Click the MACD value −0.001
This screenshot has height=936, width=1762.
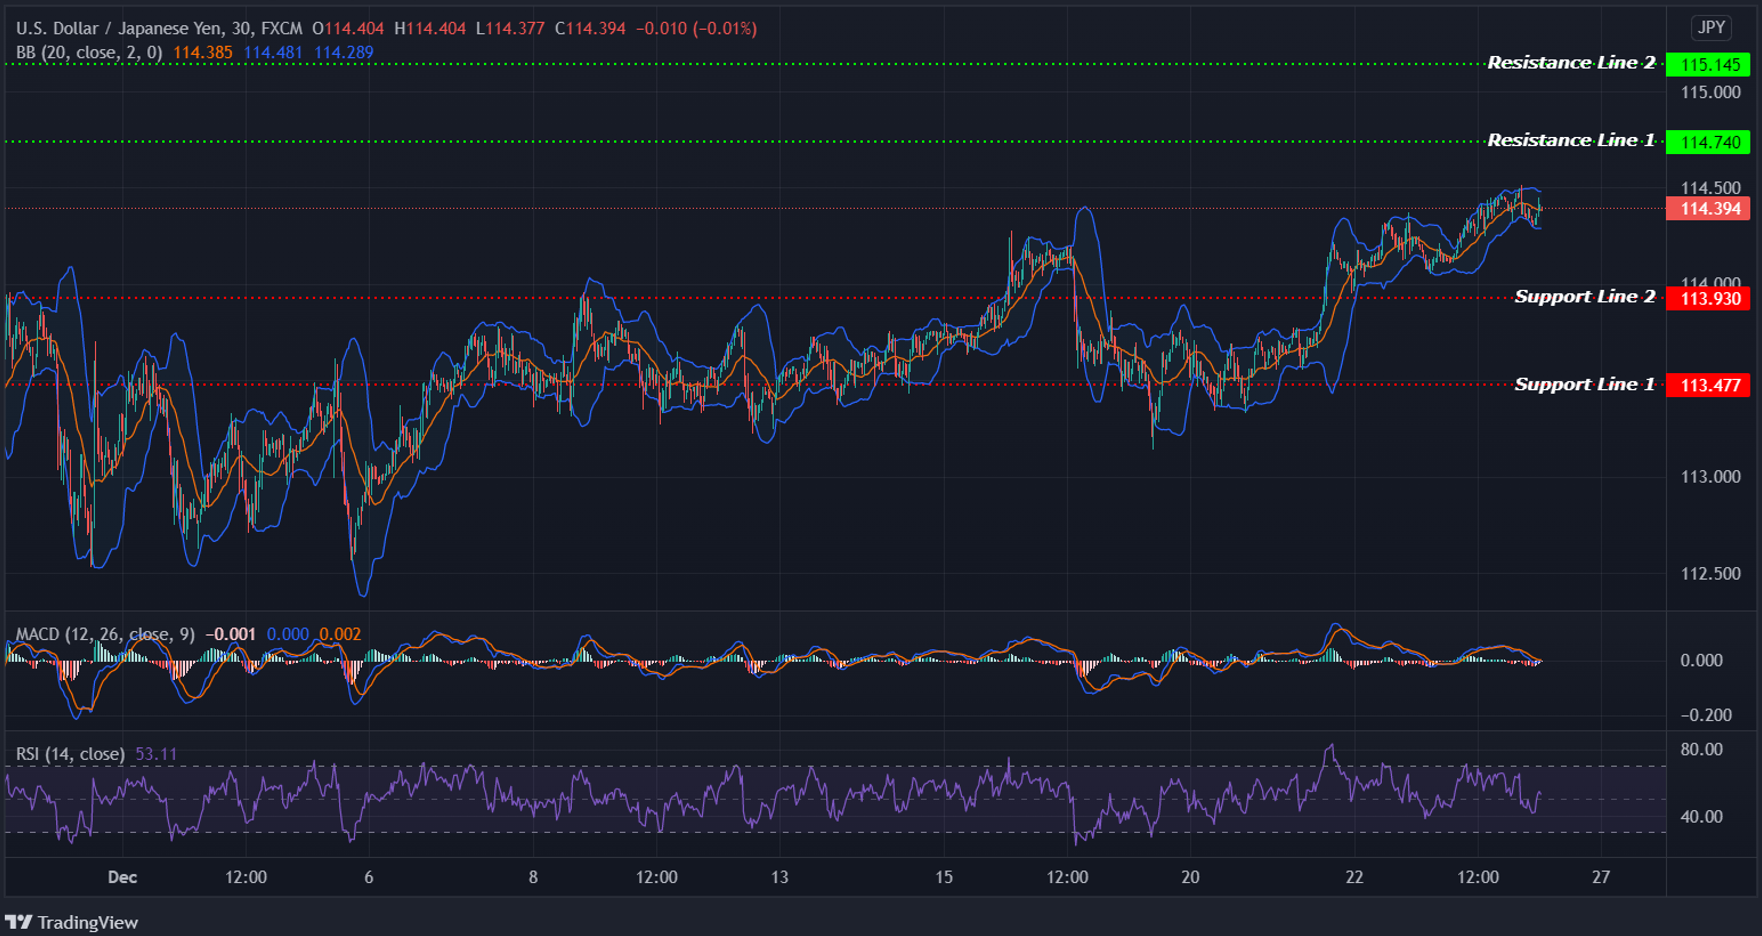pyautogui.click(x=231, y=633)
